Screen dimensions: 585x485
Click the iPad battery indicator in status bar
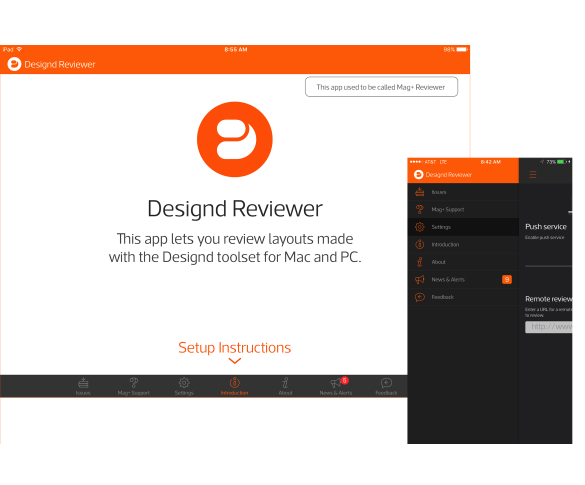(x=462, y=49)
